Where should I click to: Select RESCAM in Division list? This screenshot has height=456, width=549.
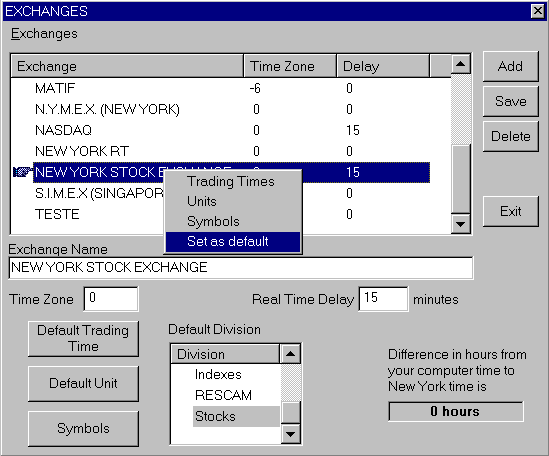pyautogui.click(x=223, y=395)
